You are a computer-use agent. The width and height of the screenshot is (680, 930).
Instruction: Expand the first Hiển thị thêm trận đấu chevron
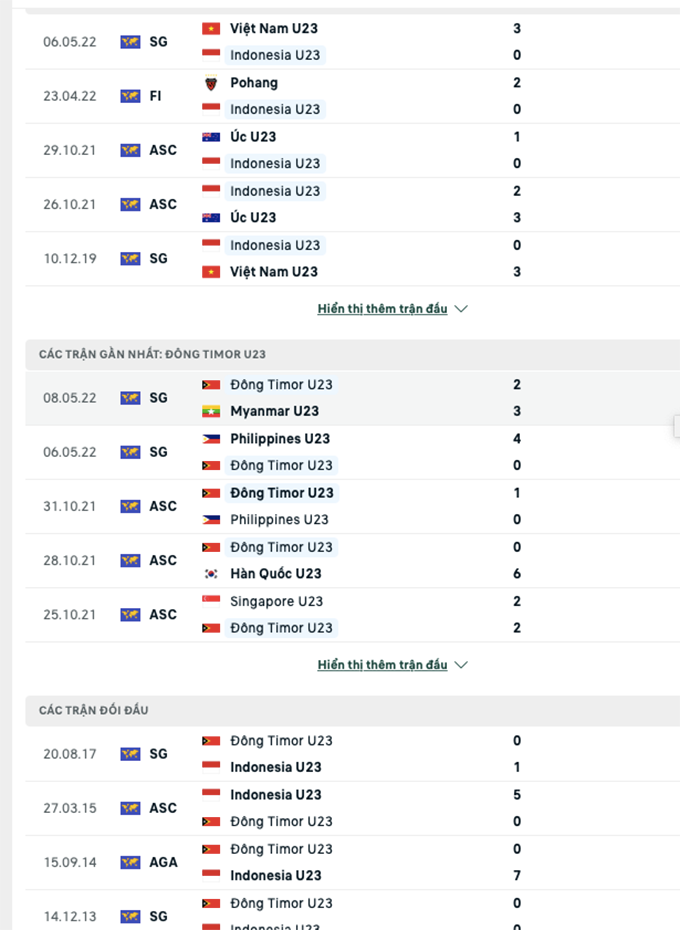tap(461, 309)
